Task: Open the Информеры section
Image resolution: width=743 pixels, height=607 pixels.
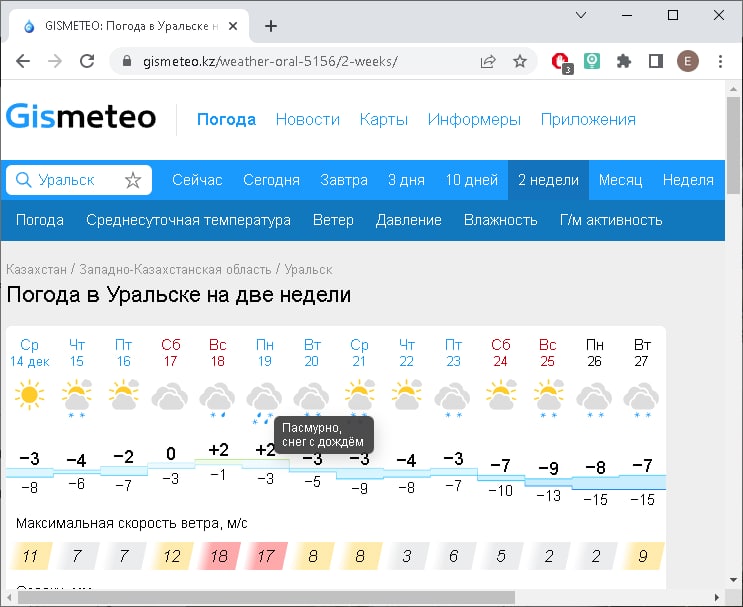Action: point(474,119)
